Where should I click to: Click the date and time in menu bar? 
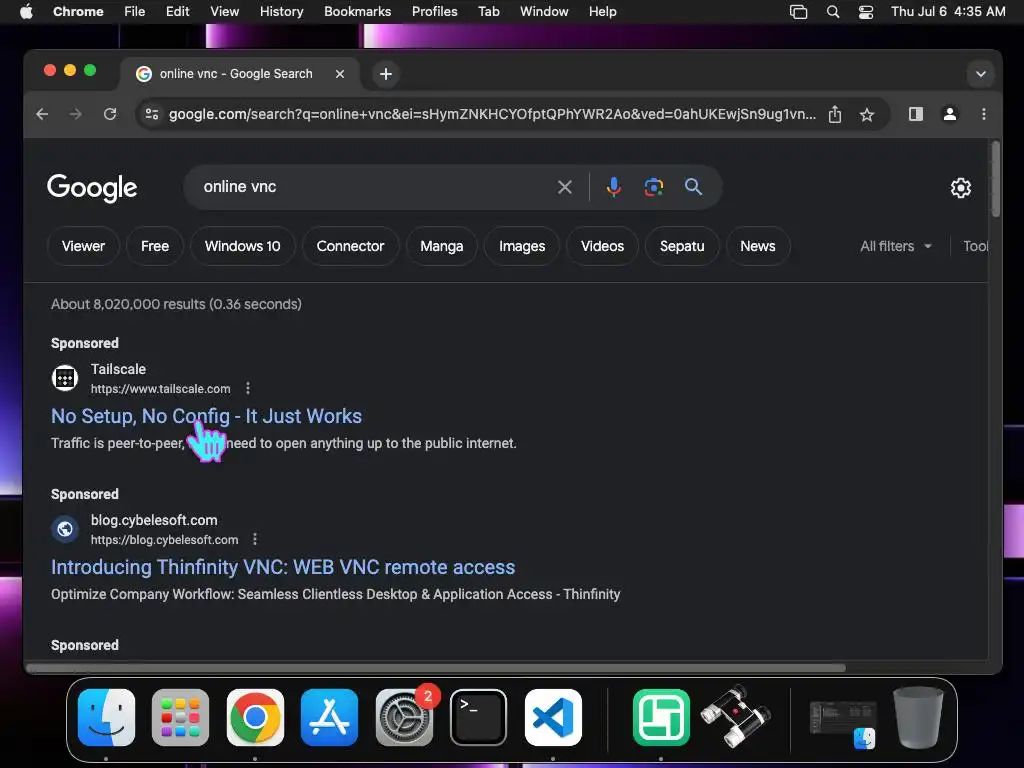948,12
